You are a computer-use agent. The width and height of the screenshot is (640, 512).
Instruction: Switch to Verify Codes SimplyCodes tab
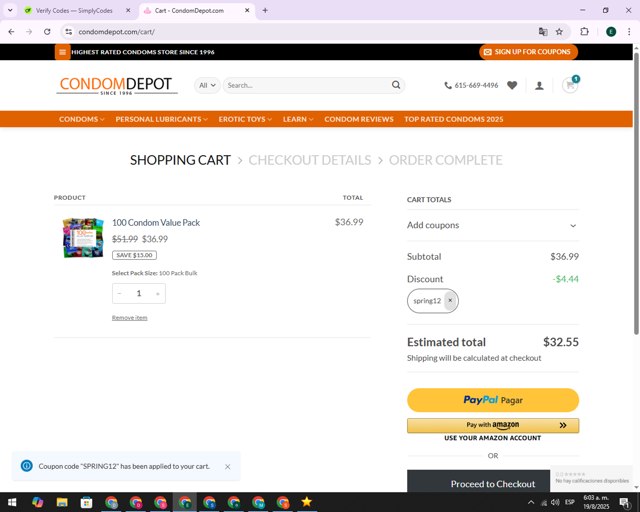74,11
